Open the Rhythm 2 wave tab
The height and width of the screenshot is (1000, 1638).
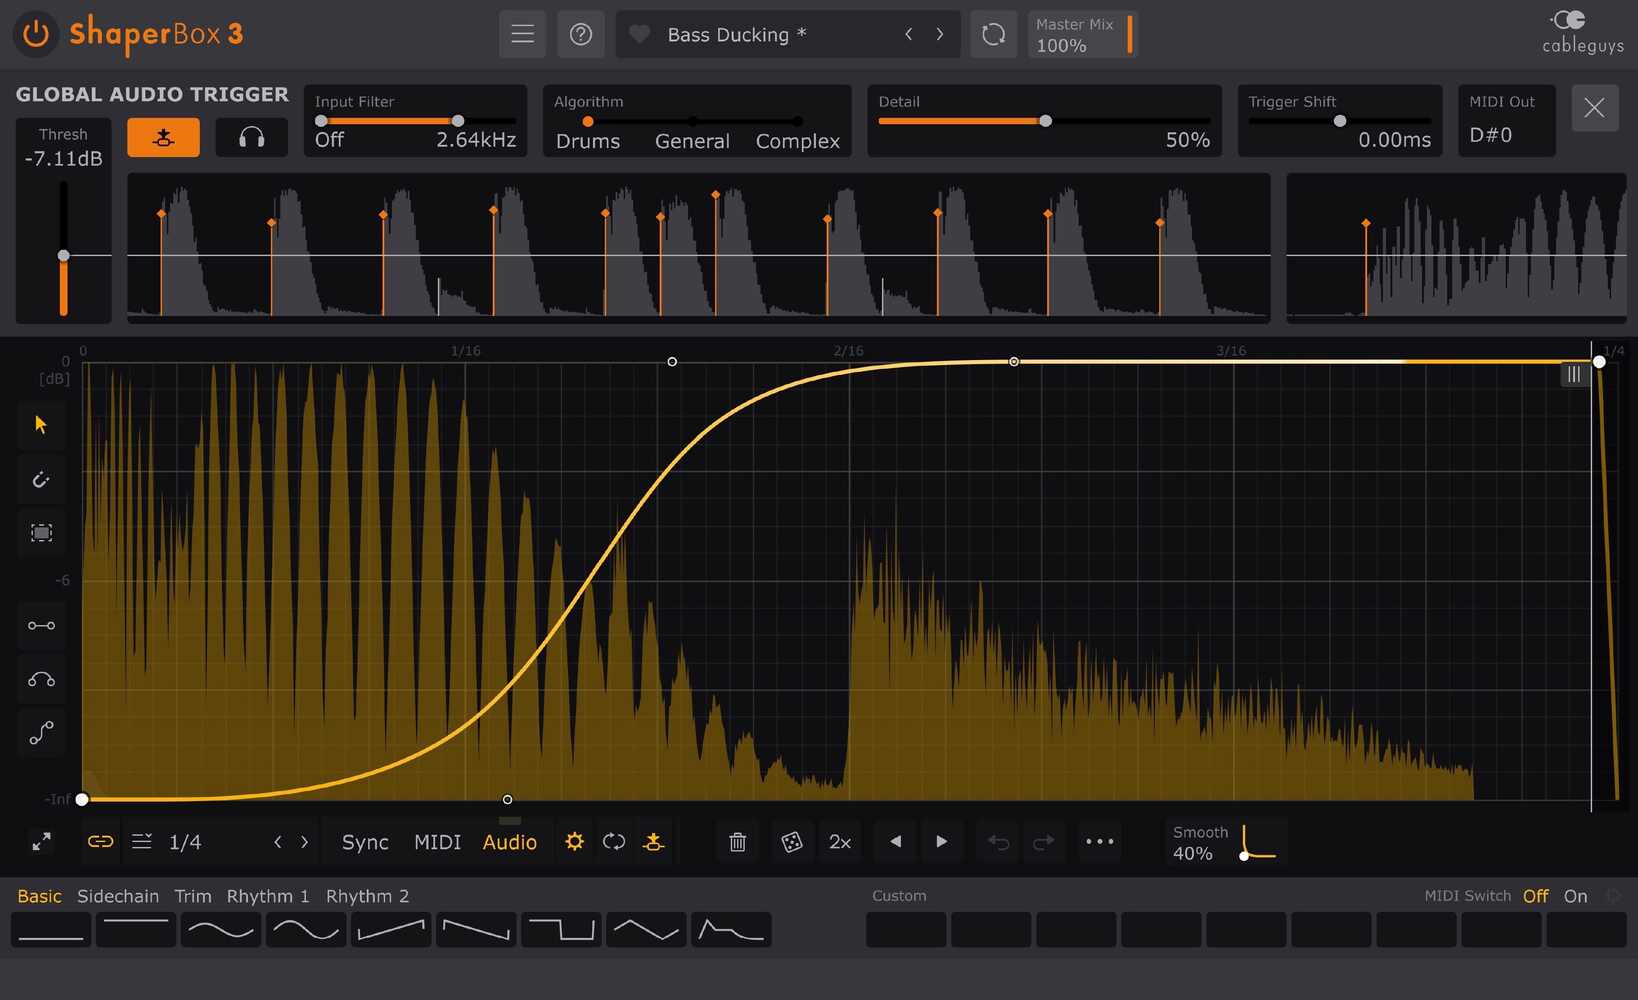tap(368, 896)
